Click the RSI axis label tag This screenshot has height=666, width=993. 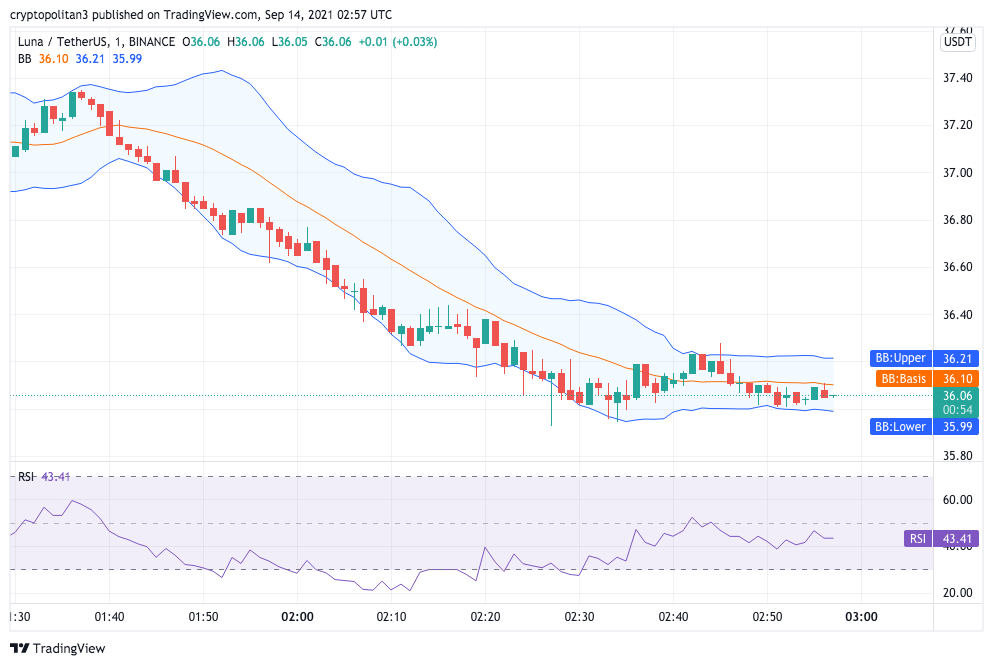918,539
